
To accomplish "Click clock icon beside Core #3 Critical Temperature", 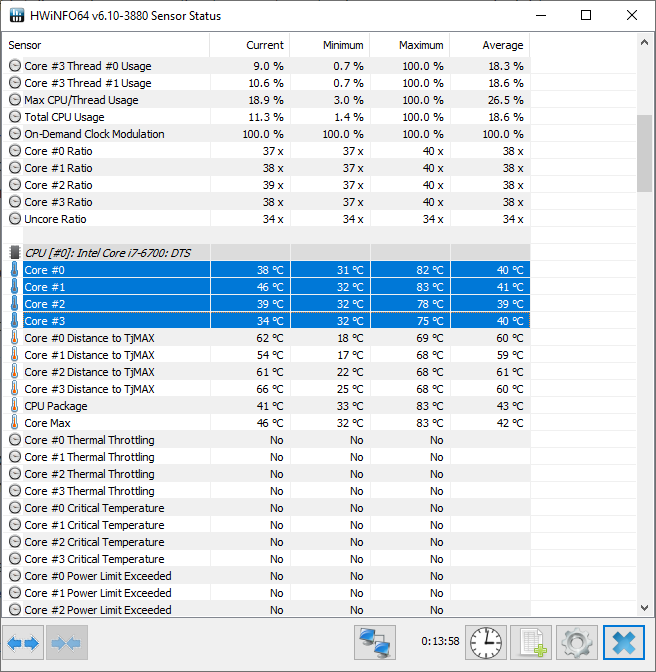I will (15, 559).
